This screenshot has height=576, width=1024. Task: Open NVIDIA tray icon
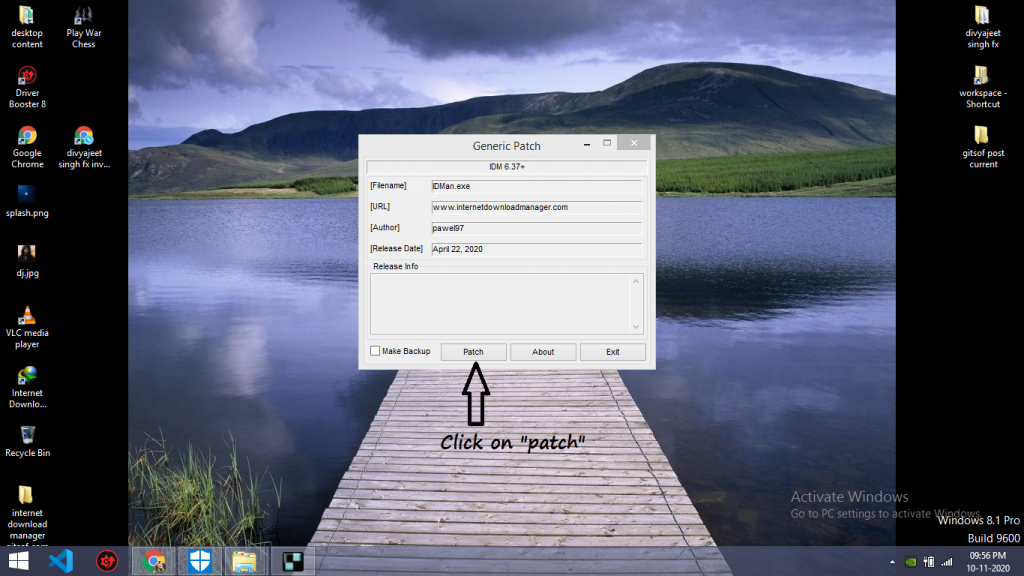(x=910, y=562)
